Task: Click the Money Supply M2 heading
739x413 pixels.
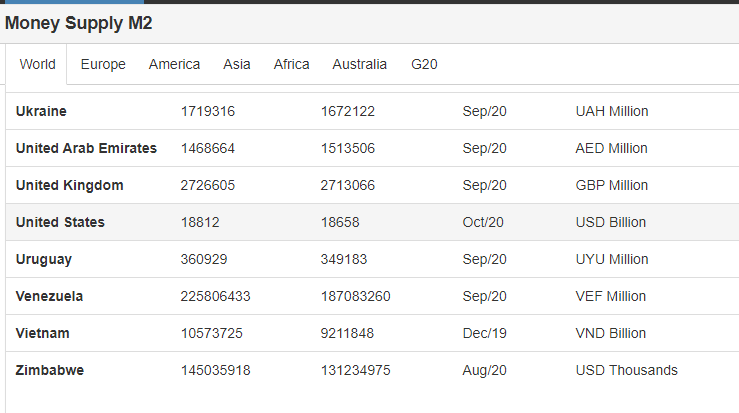Action: (79, 22)
